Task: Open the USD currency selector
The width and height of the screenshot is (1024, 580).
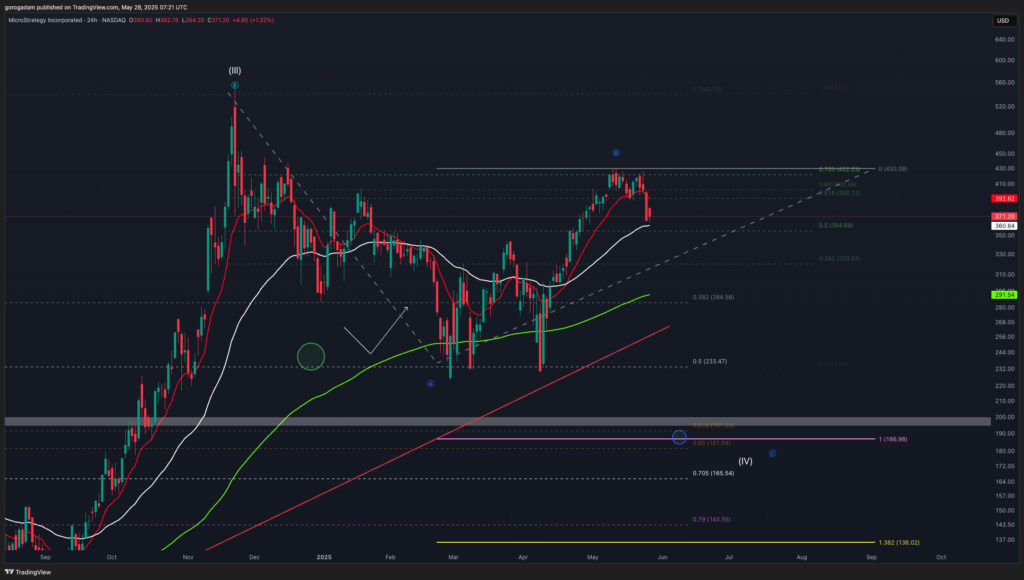Action: [1003, 20]
